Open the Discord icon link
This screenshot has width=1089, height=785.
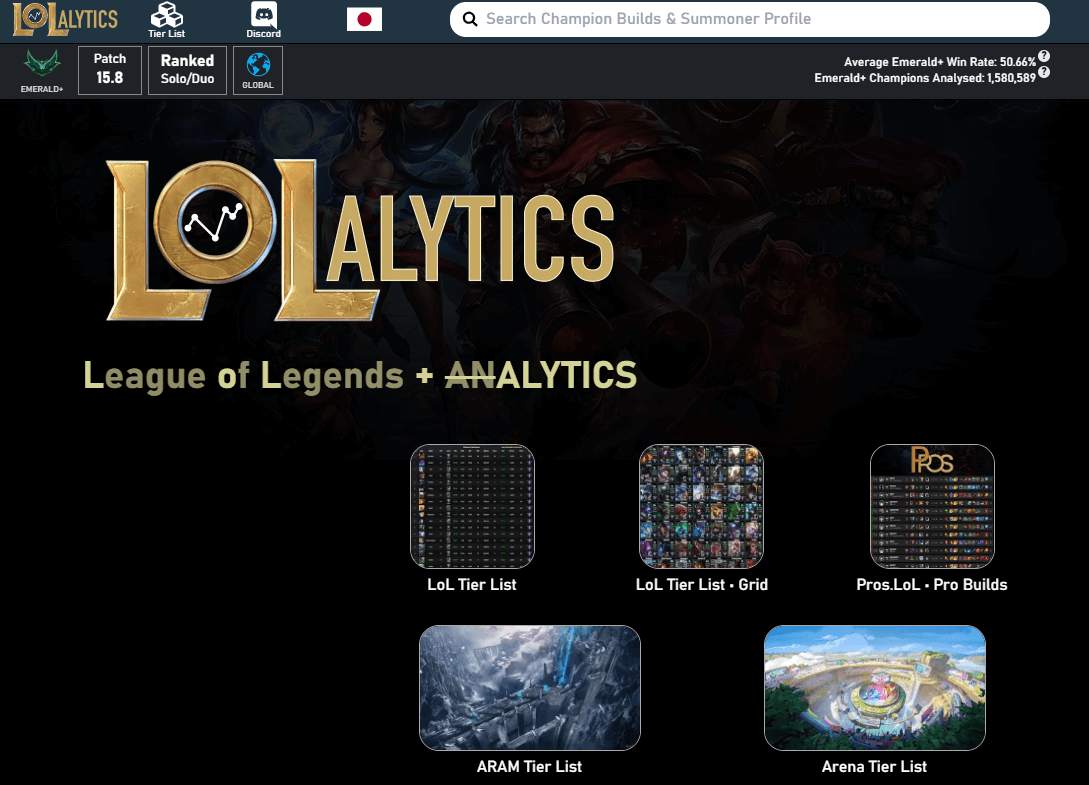(x=263, y=19)
